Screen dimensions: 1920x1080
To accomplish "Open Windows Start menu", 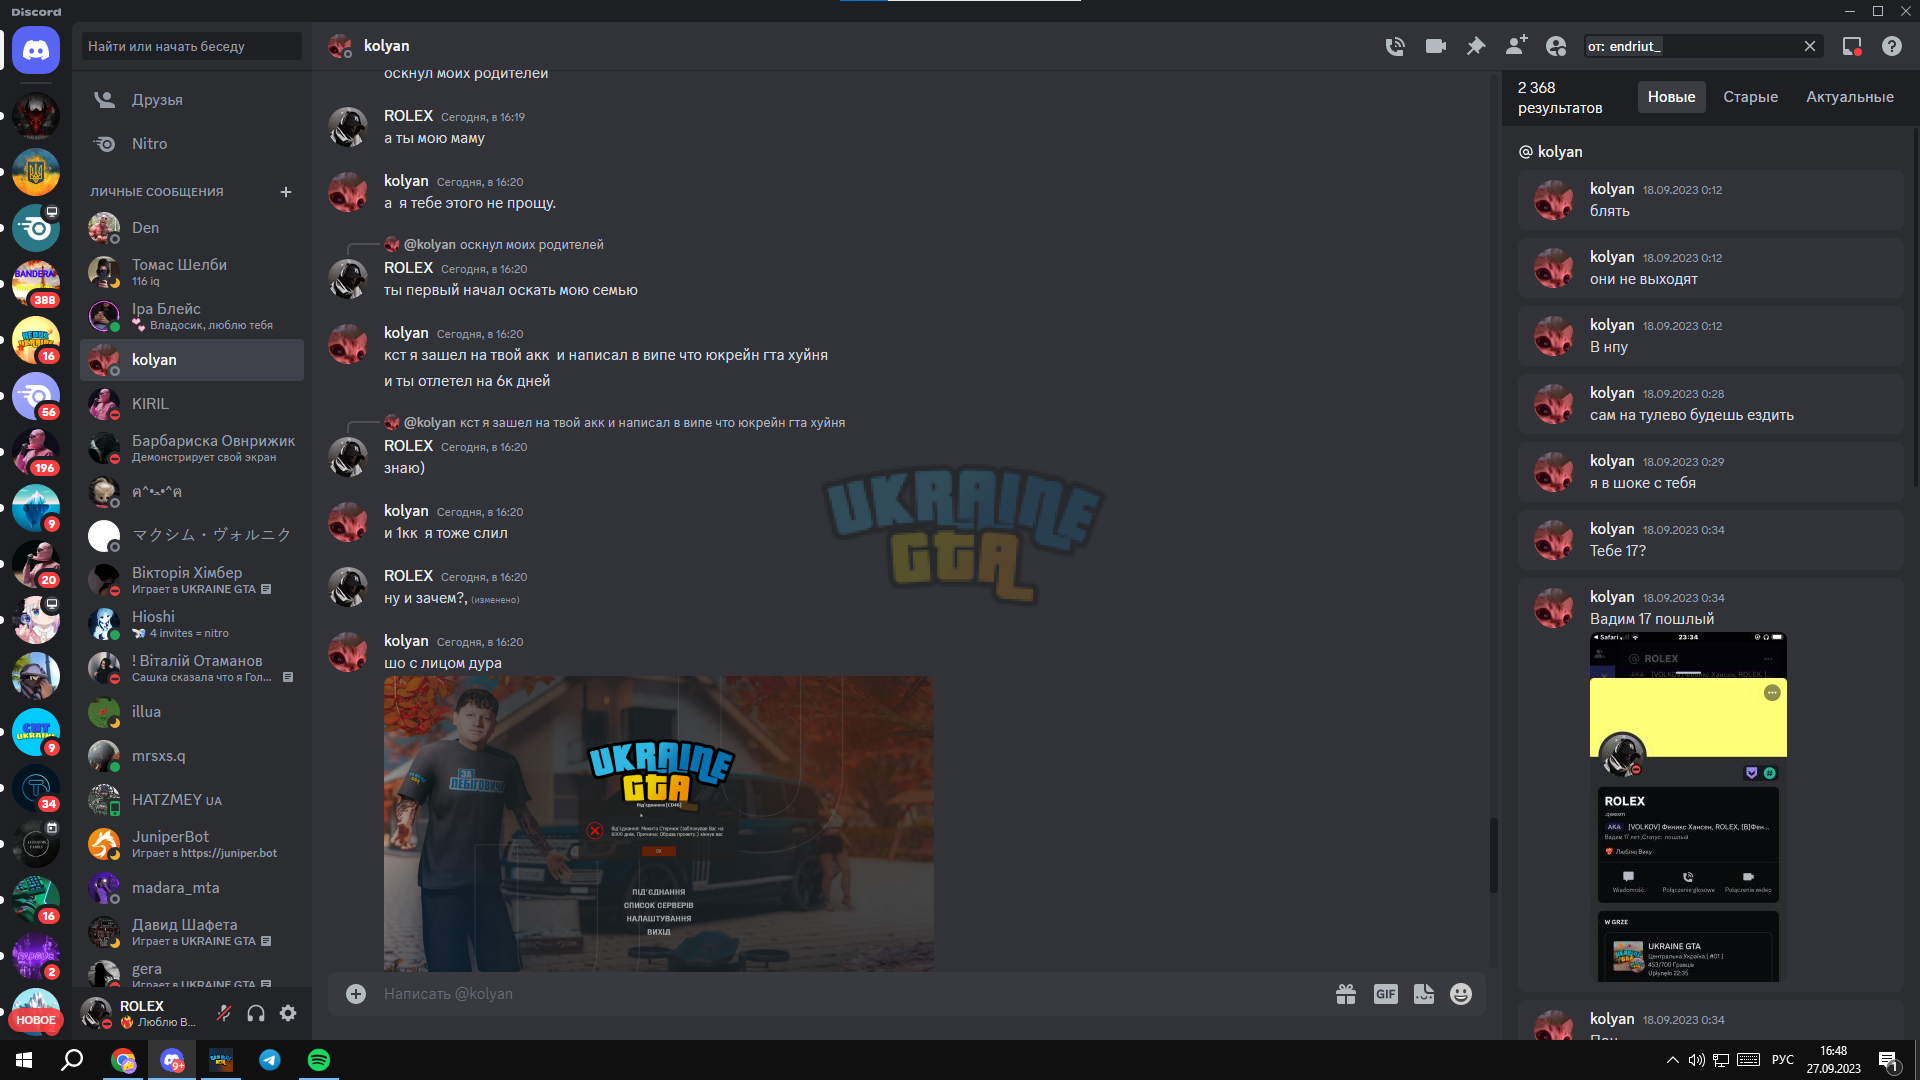I will click(24, 1060).
